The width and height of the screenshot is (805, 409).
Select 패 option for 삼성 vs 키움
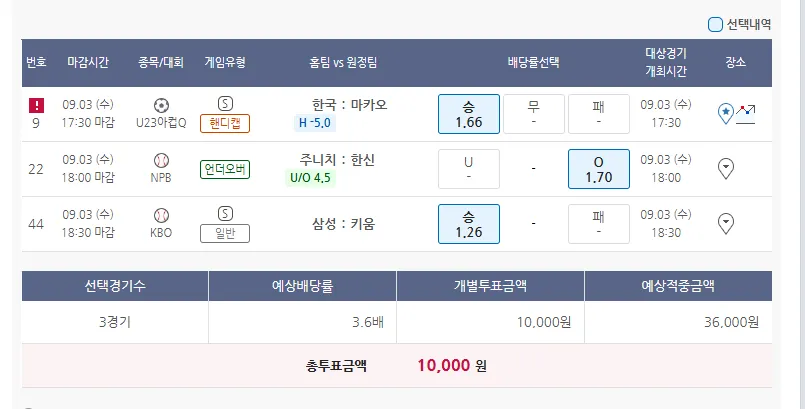click(598, 224)
